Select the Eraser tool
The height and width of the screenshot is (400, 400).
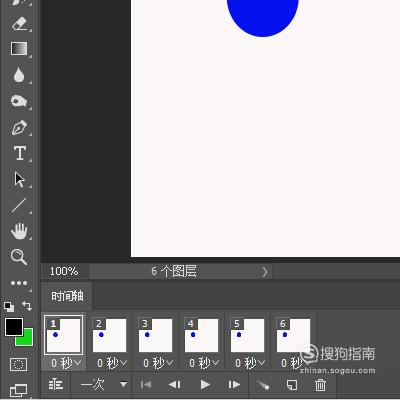(x=19, y=24)
